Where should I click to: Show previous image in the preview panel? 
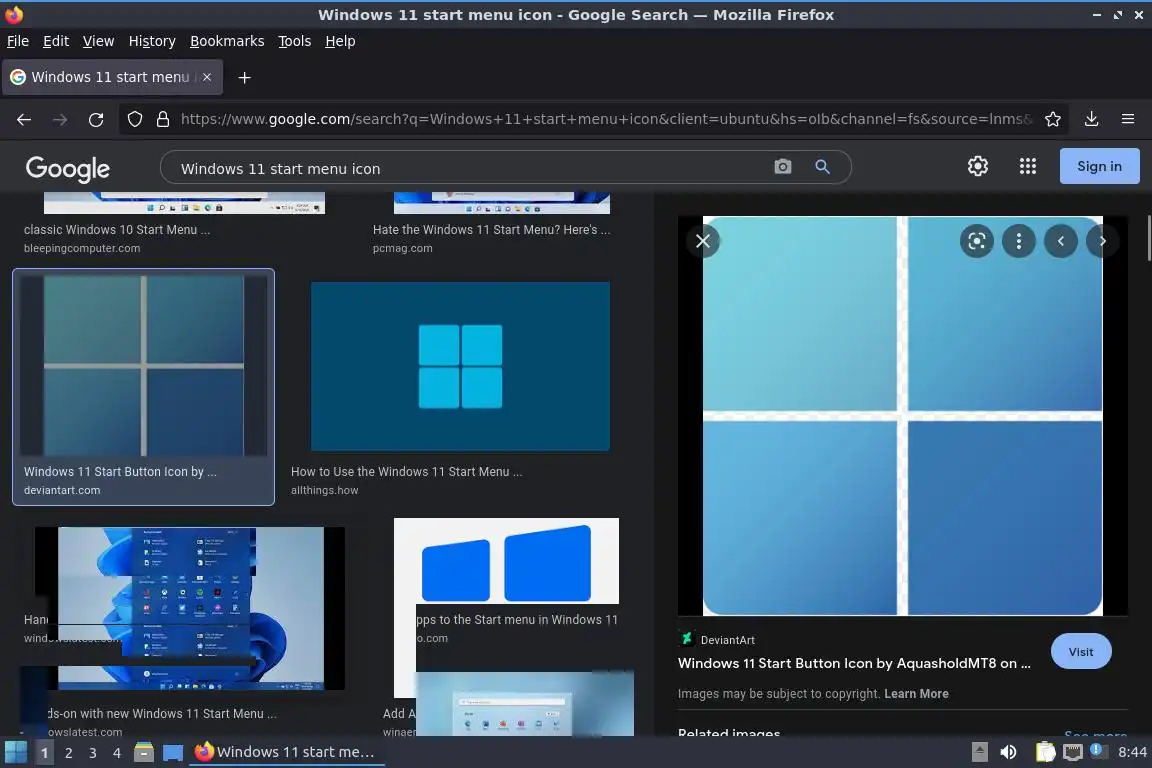tap(1060, 241)
